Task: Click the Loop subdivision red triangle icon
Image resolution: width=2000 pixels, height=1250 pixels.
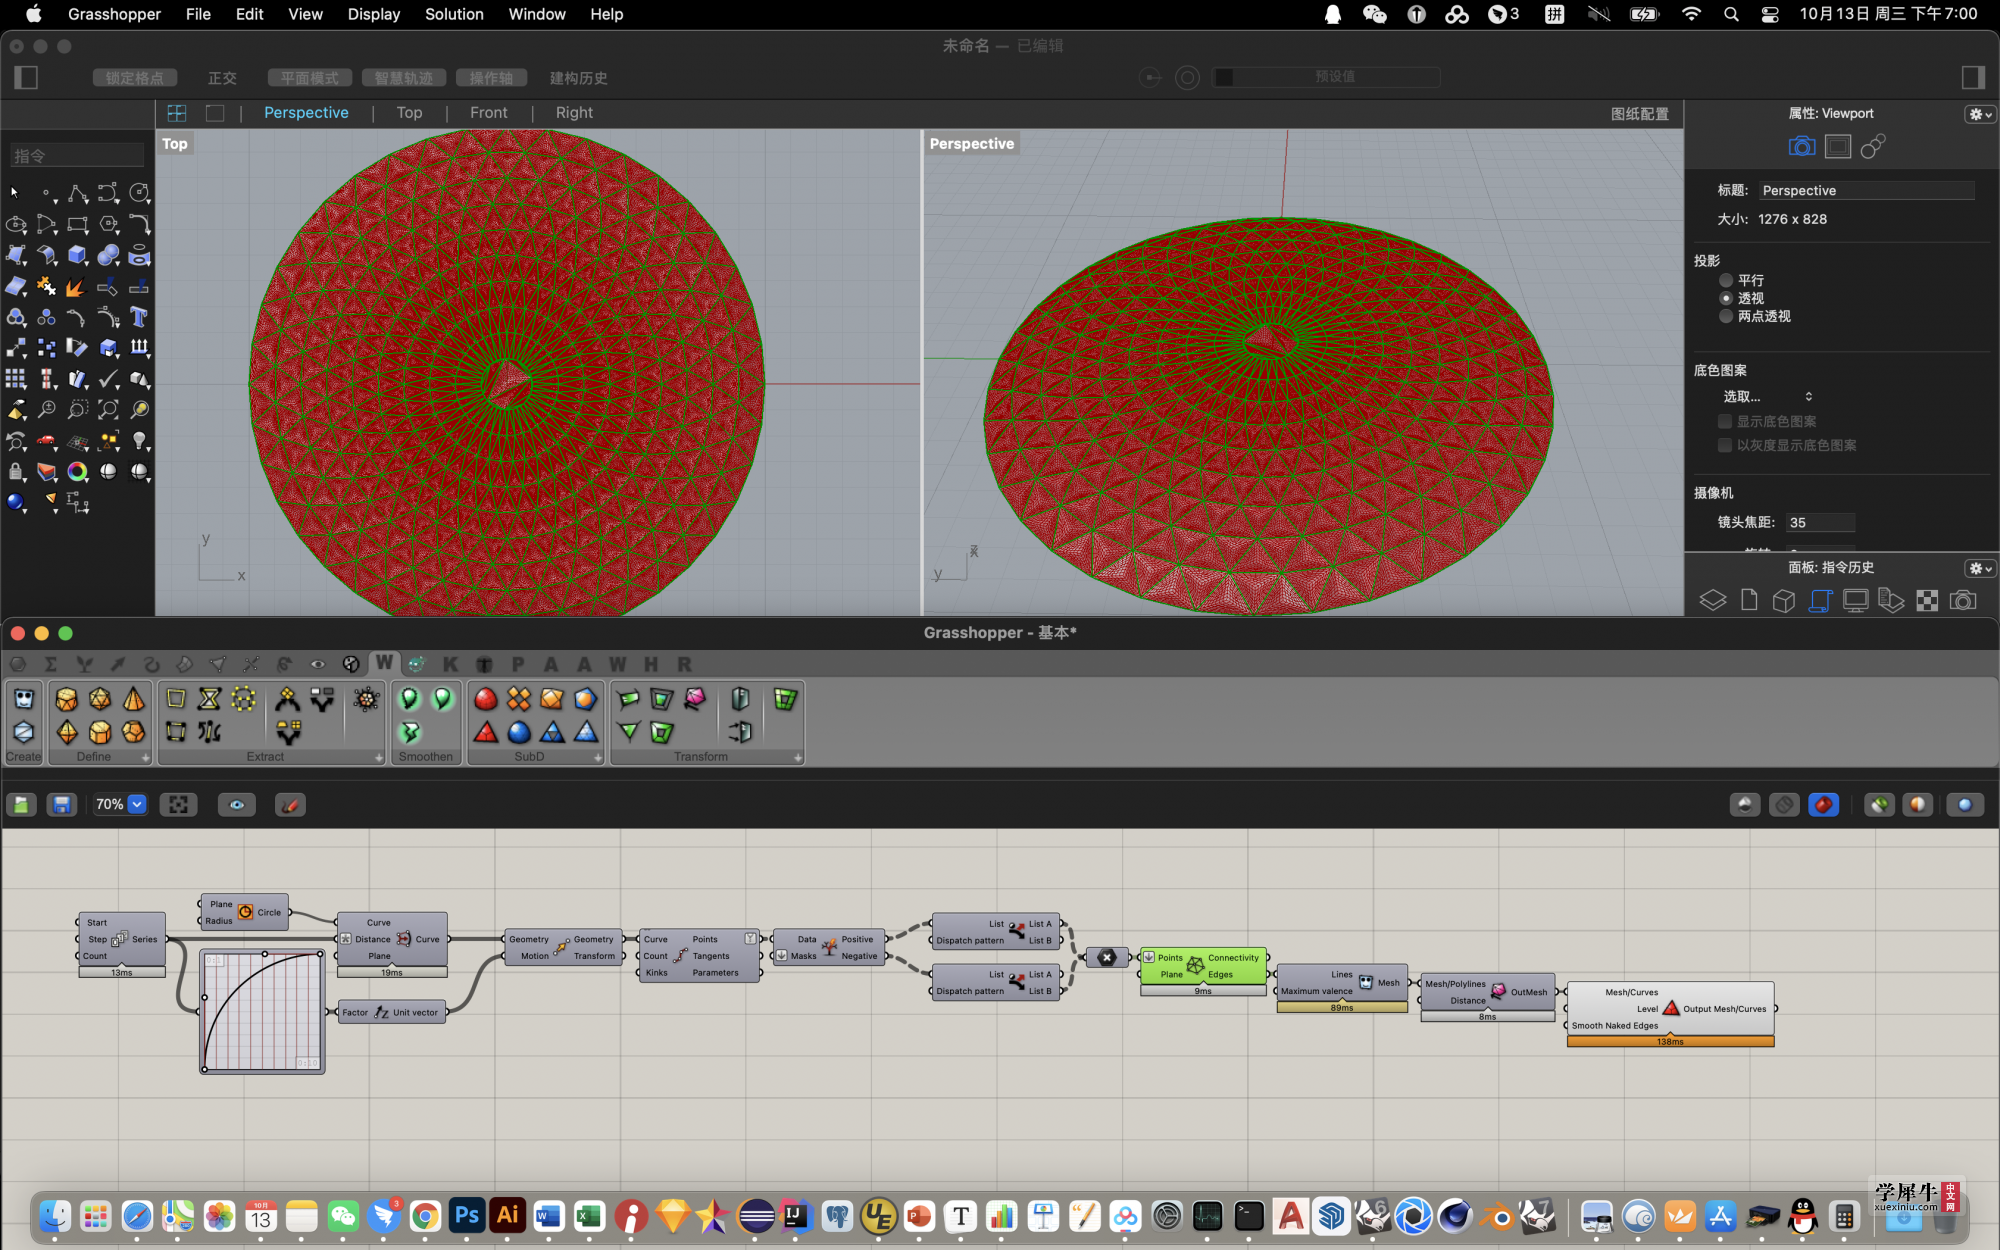Action: point(486,732)
